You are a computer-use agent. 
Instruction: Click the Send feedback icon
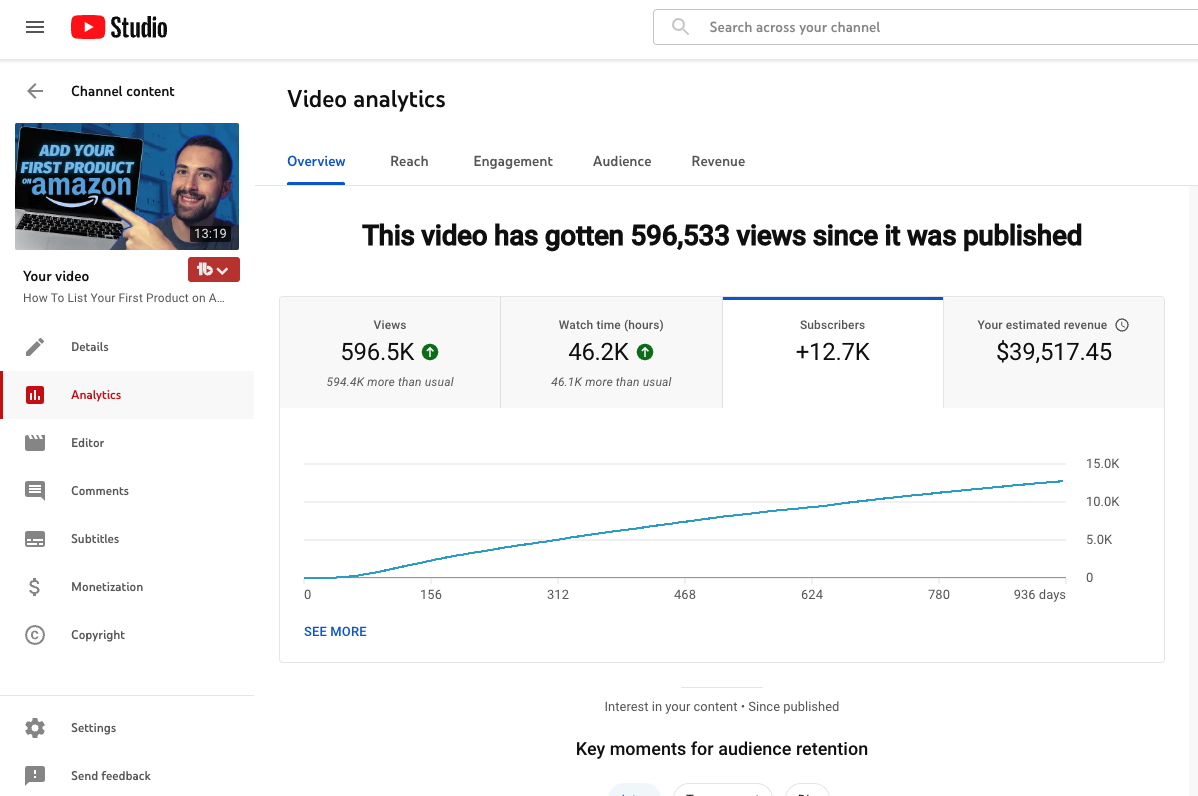click(35, 776)
